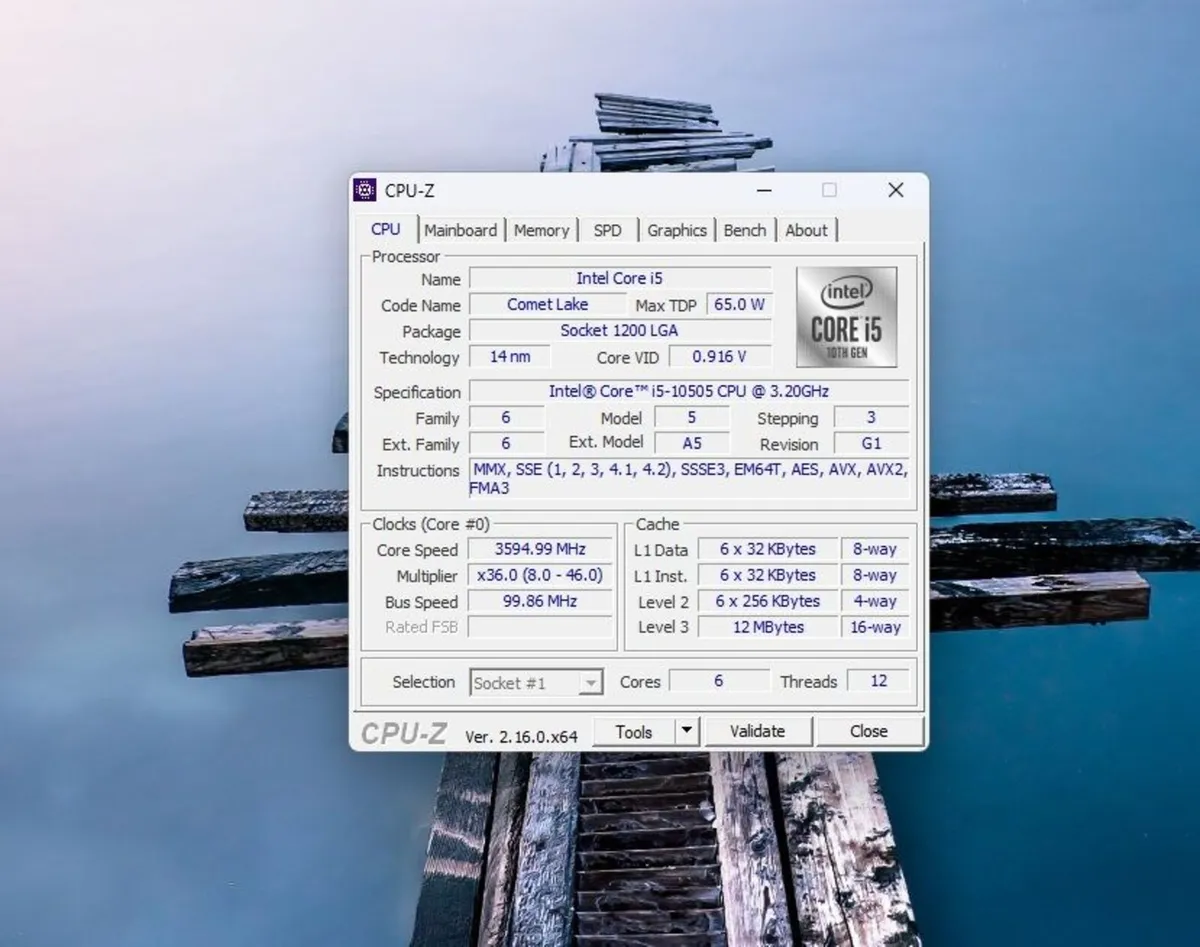Click the Cores value '6'
The image size is (1200, 947).
tap(719, 681)
